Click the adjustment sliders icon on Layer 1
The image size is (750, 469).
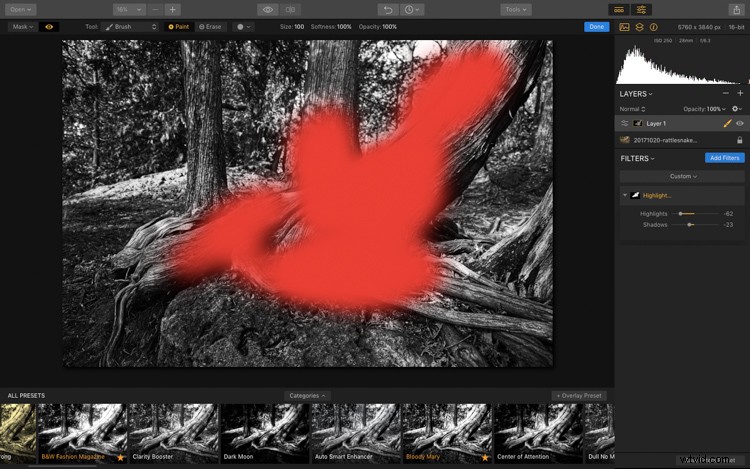tap(624, 123)
